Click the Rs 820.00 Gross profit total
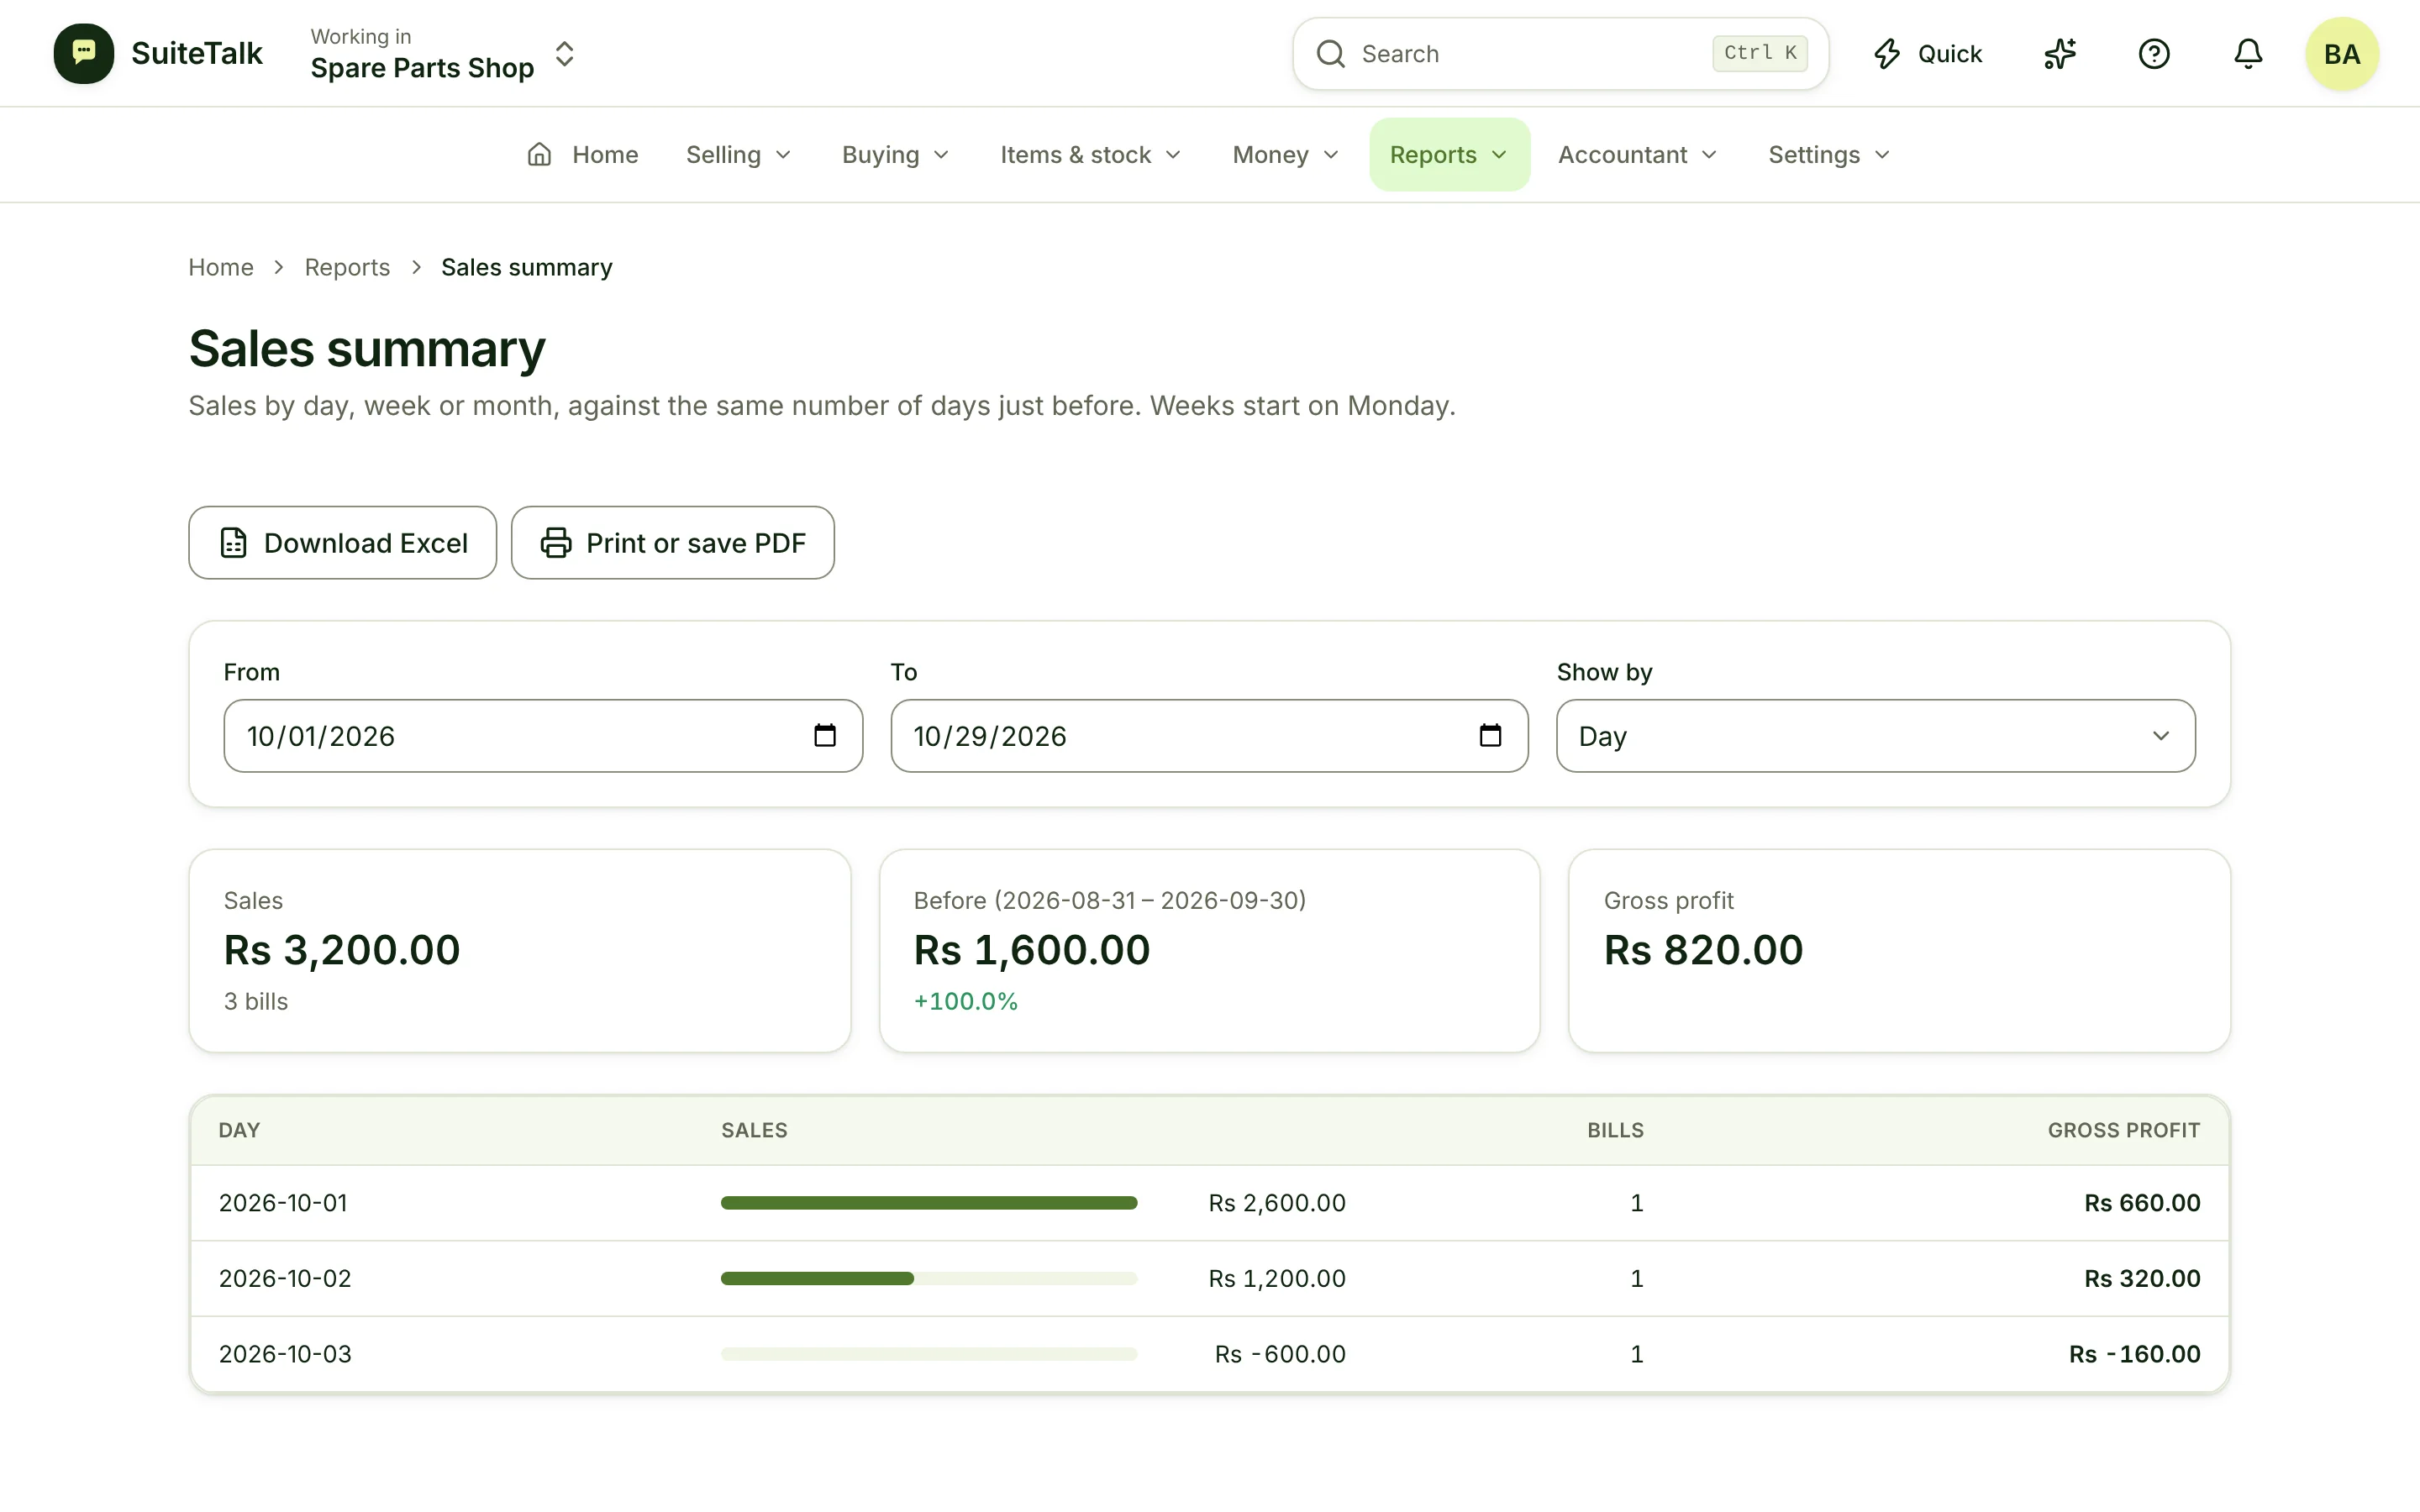 click(x=1703, y=950)
